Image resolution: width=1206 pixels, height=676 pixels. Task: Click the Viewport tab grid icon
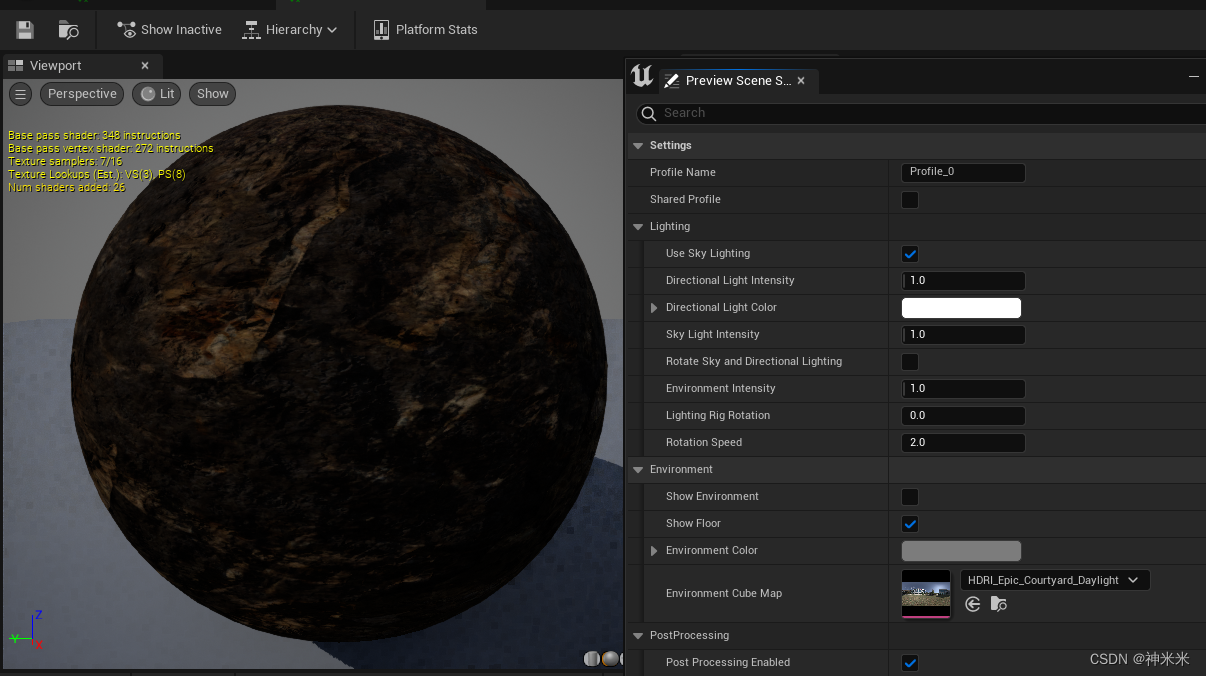tap(16, 66)
